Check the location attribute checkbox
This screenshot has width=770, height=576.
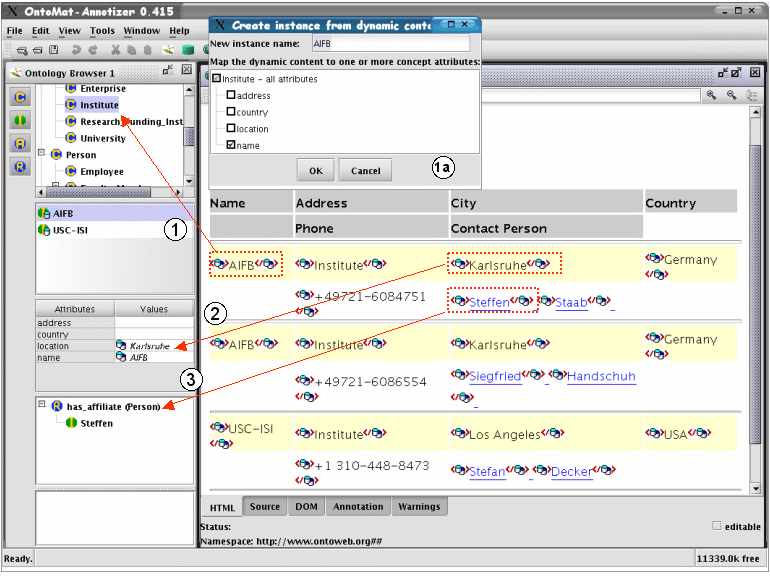(x=231, y=128)
